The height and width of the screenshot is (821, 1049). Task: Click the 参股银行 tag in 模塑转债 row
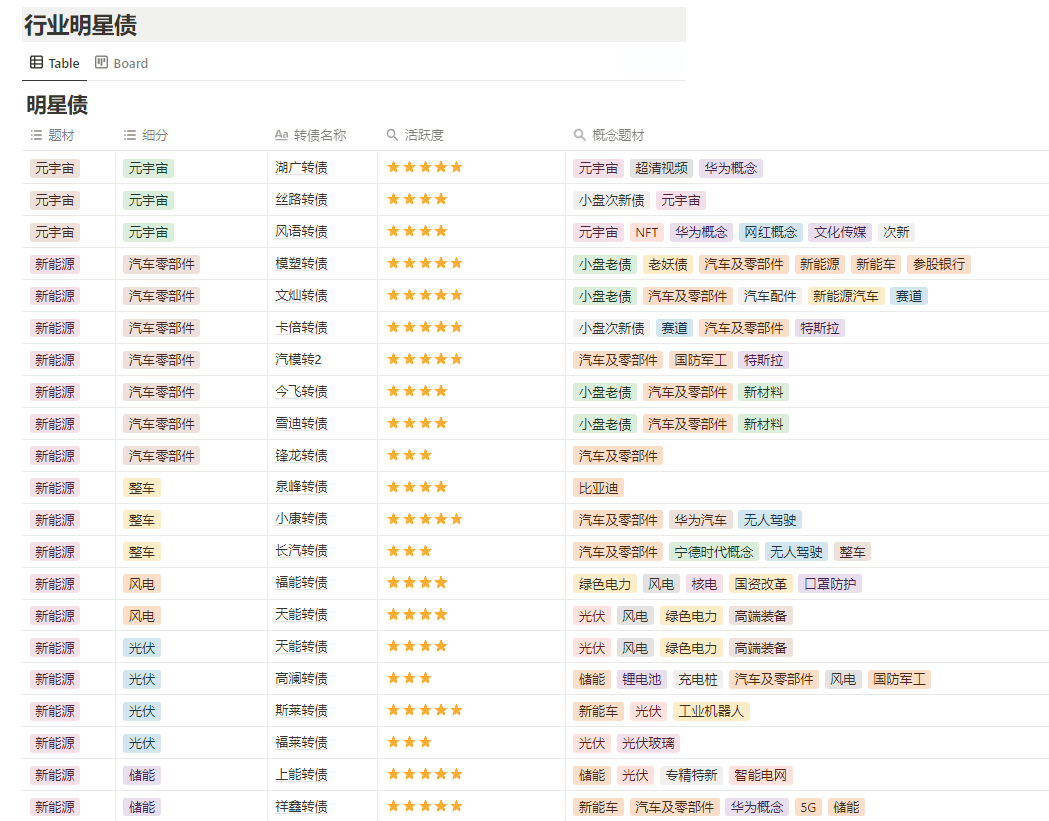pos(939,264)
